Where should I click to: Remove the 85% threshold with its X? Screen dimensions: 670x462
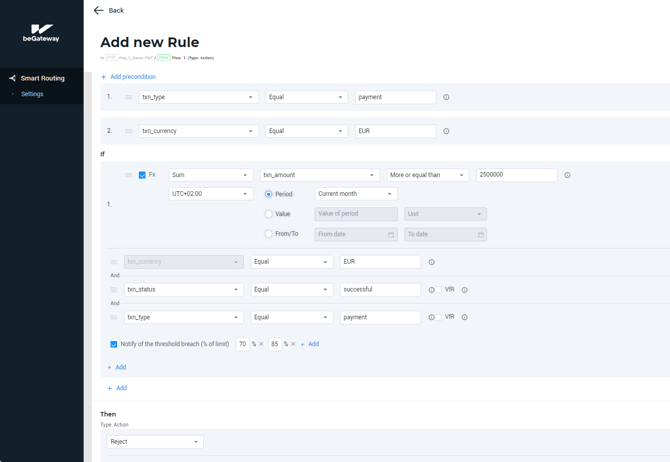[x=293, y=344]
